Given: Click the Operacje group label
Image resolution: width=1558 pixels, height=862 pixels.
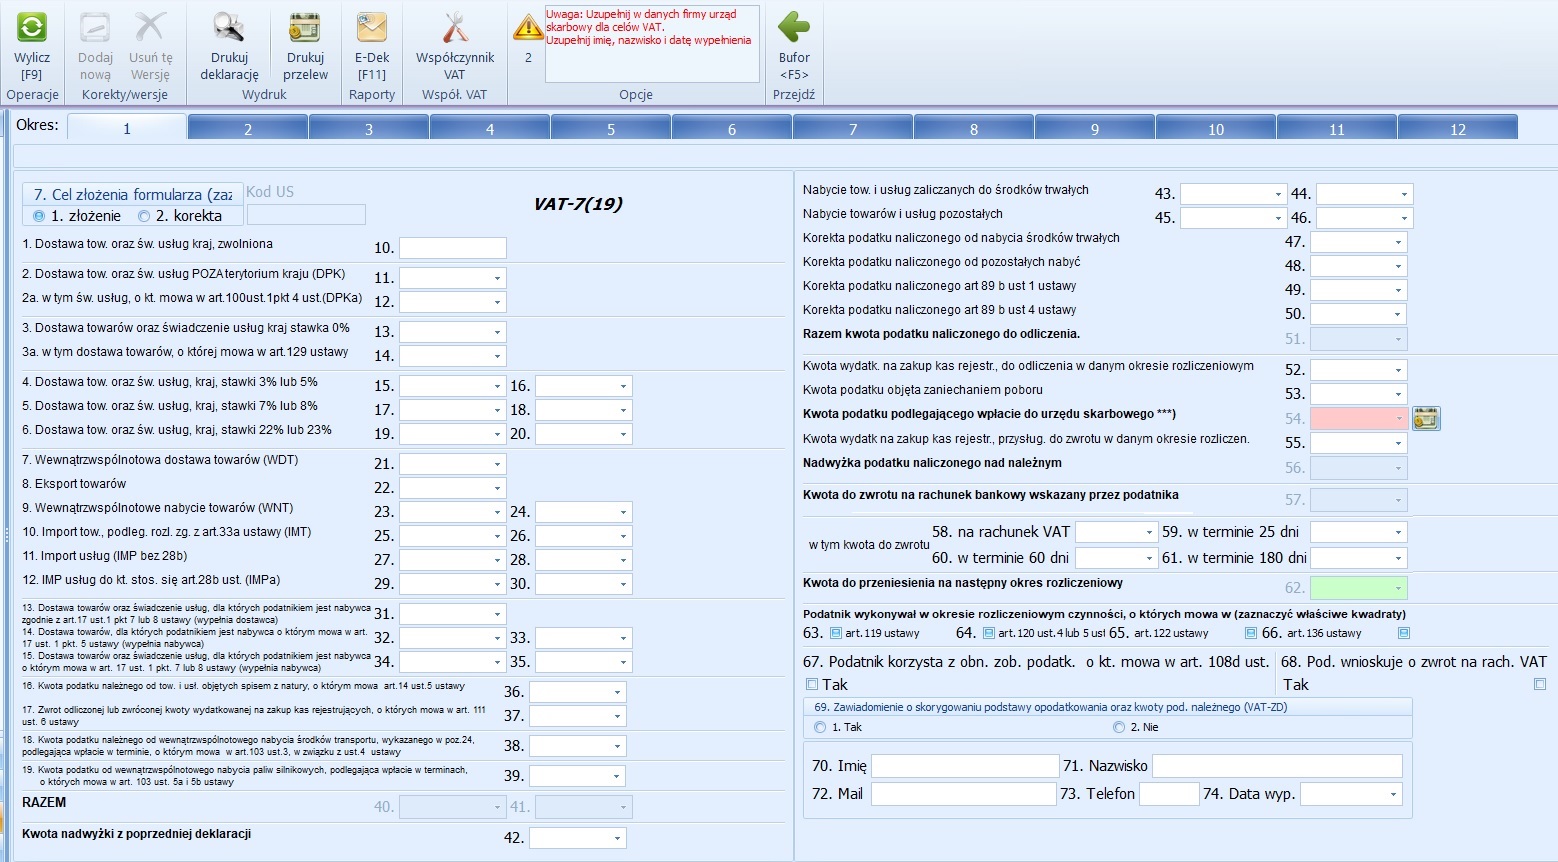Looking at the screenshot, I should (x=33, y=94).
